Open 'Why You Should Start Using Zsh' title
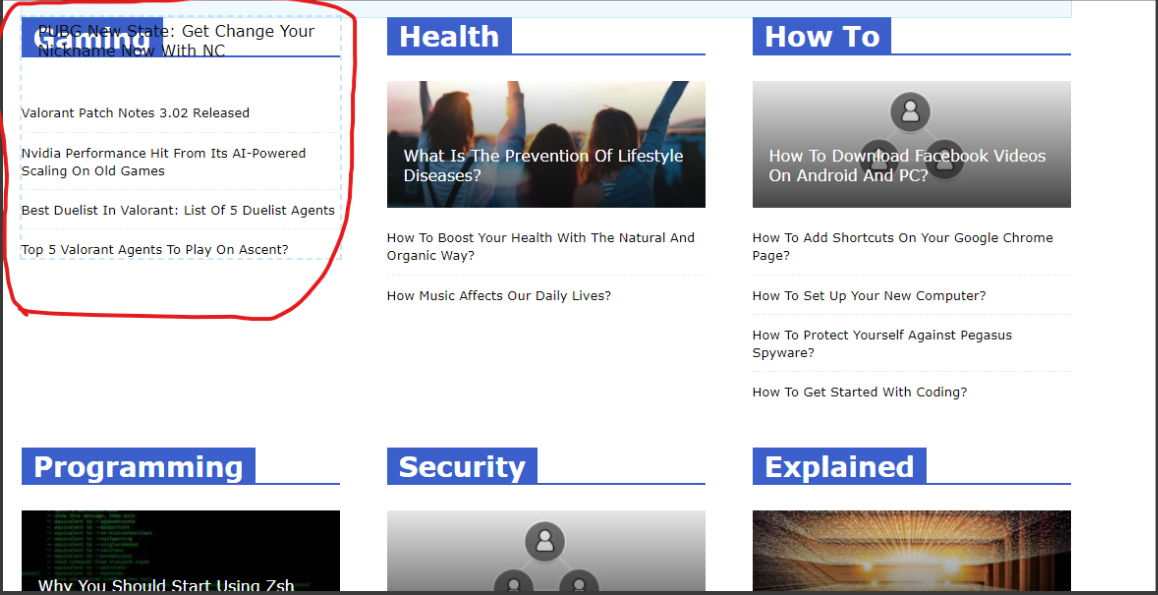This screenshot has width=1158, height=595. [x=166, y=585]
